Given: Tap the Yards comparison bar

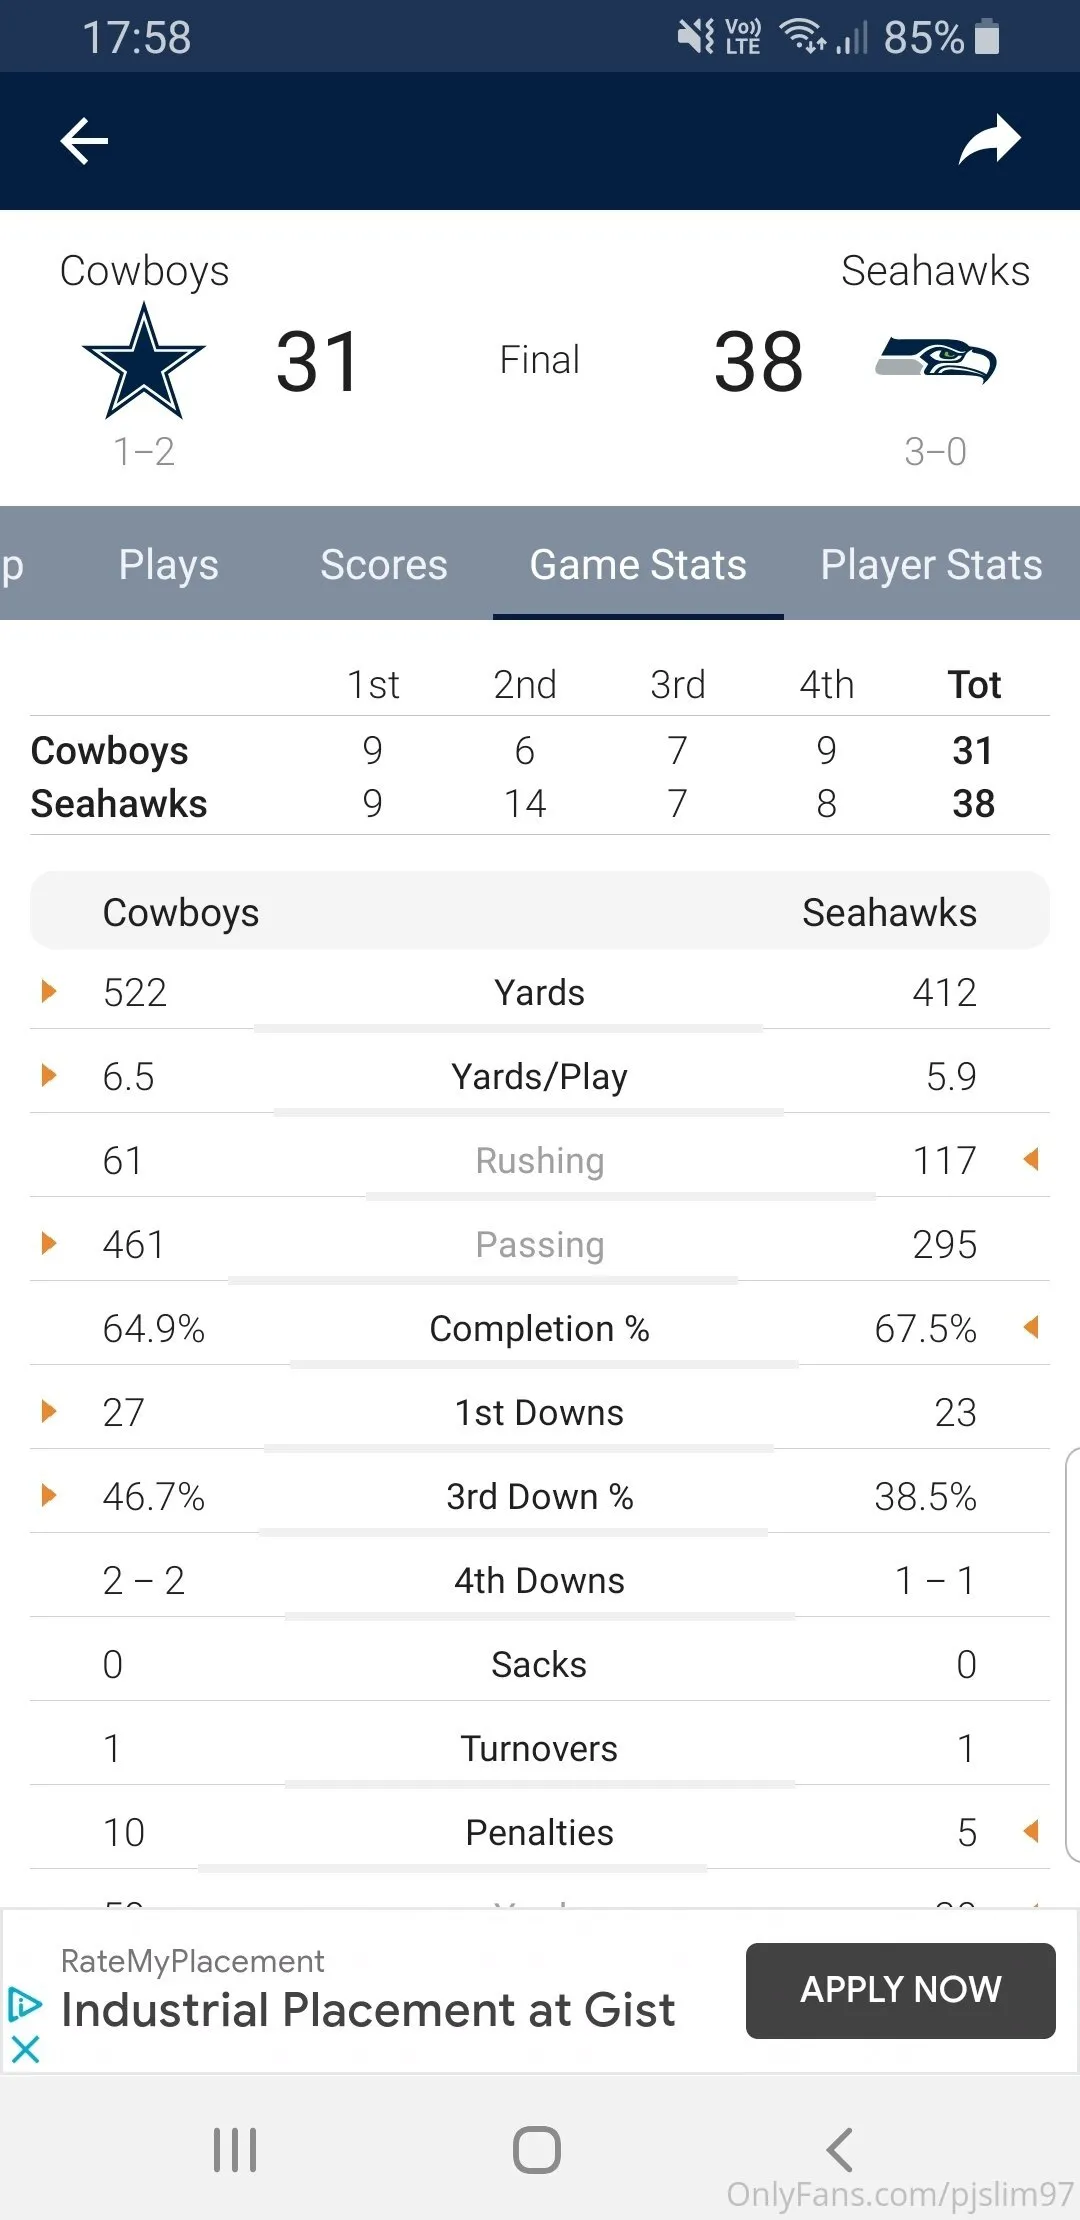Looking at the screenshot, I should click(508, 1027).
